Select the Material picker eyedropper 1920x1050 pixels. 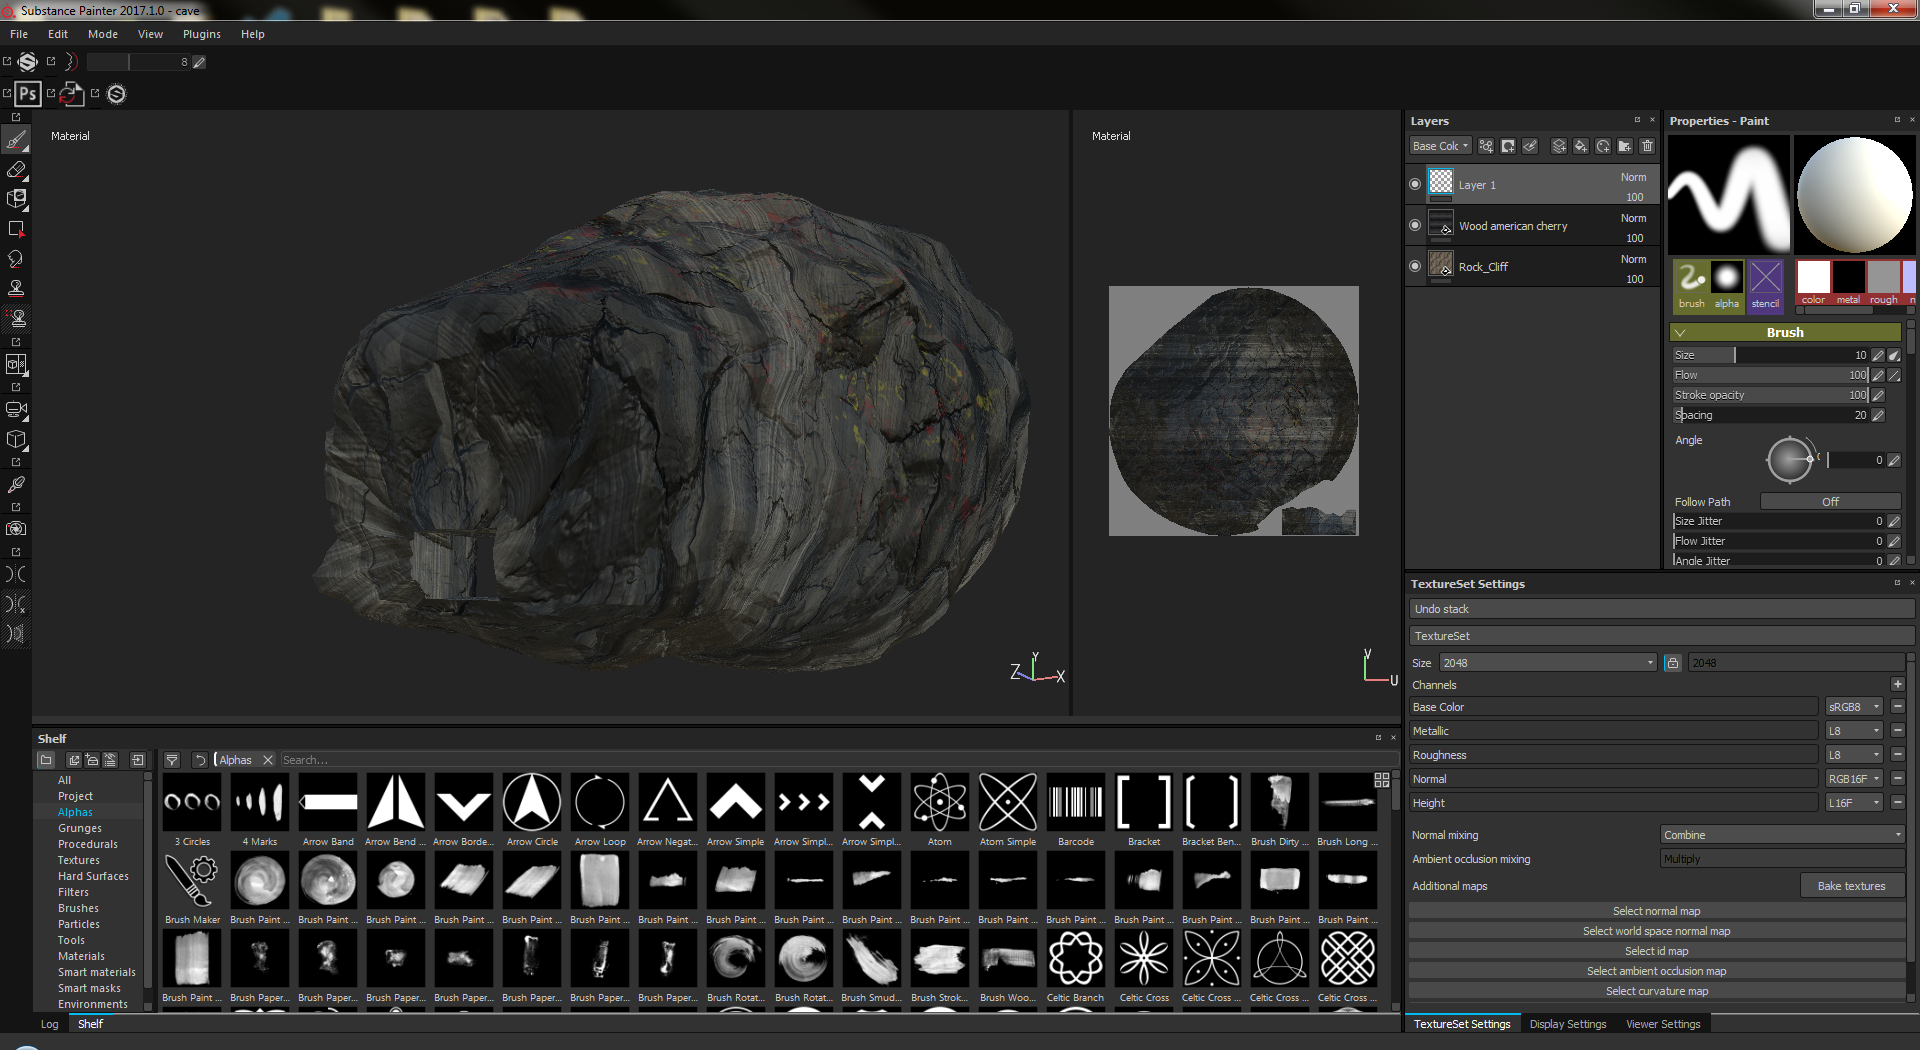16,485
